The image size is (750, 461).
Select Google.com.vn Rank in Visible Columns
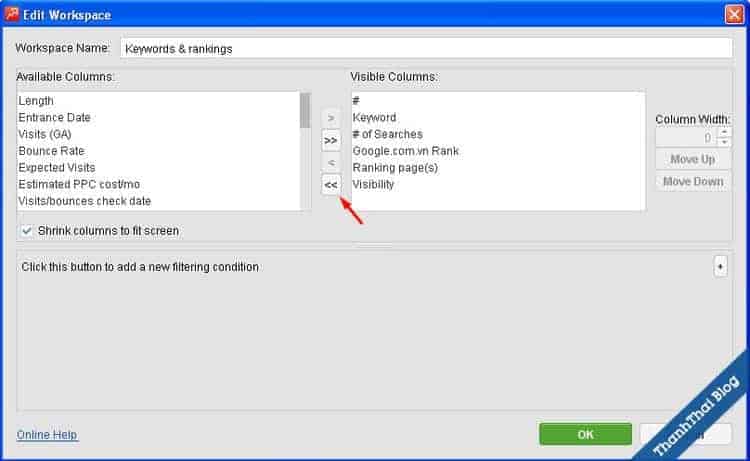(x=405, y=151)
